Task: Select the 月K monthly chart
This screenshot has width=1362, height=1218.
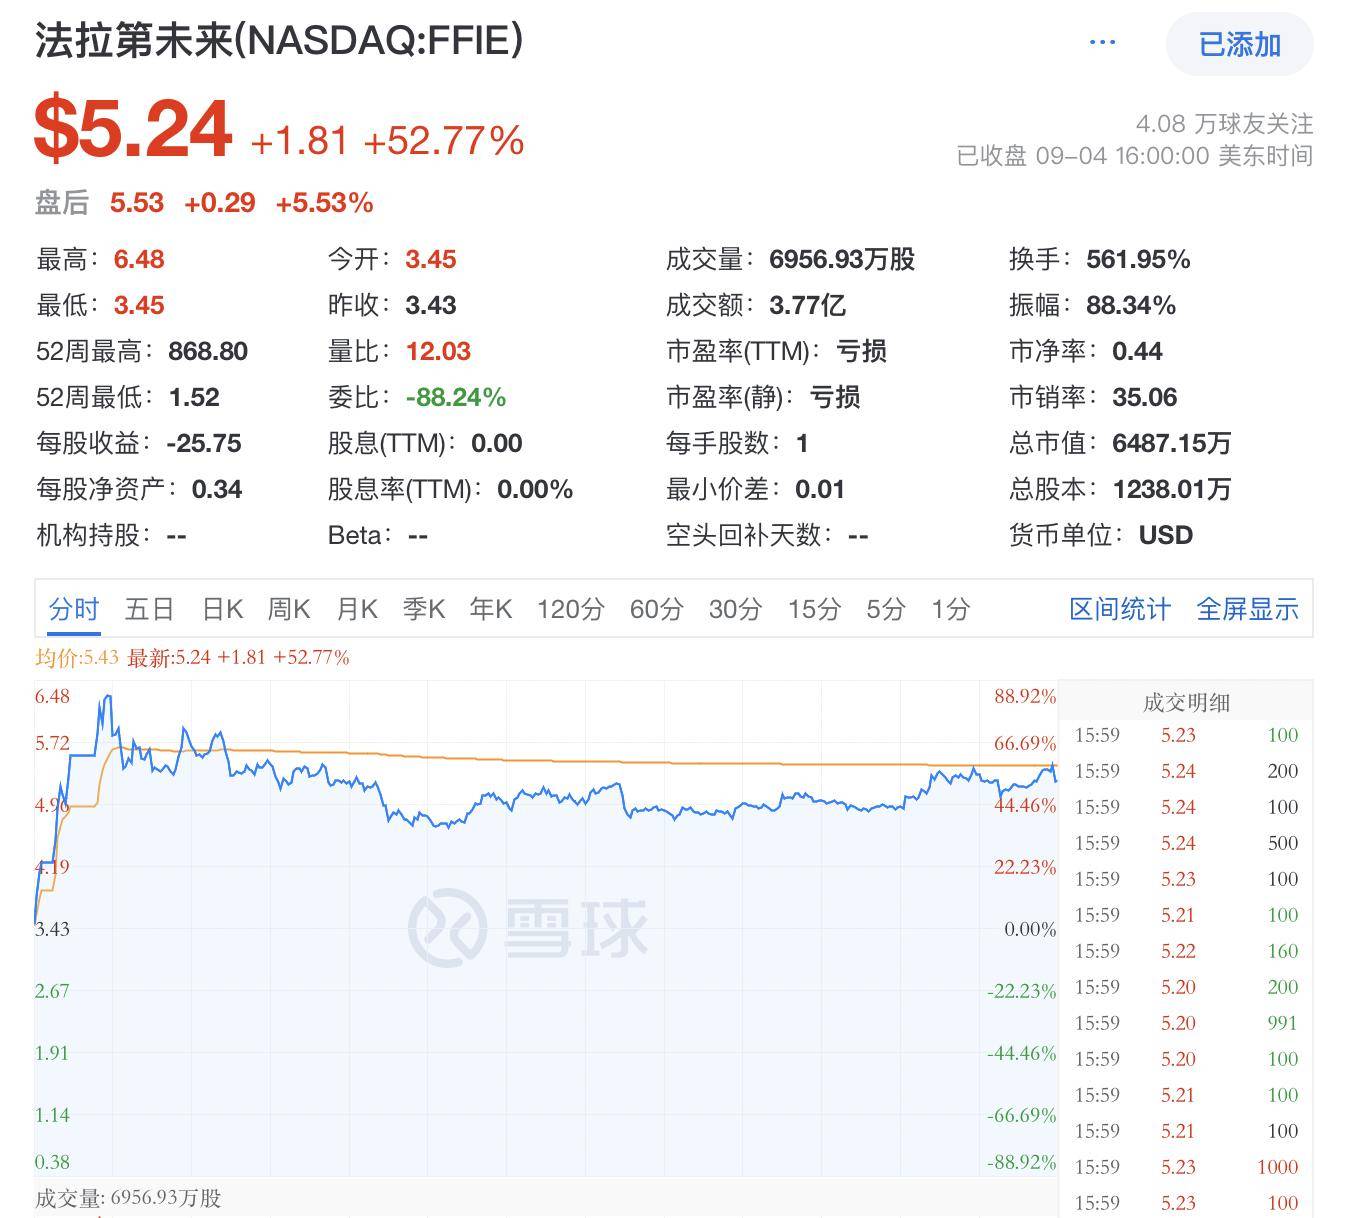Action: (x=356, y=609)
